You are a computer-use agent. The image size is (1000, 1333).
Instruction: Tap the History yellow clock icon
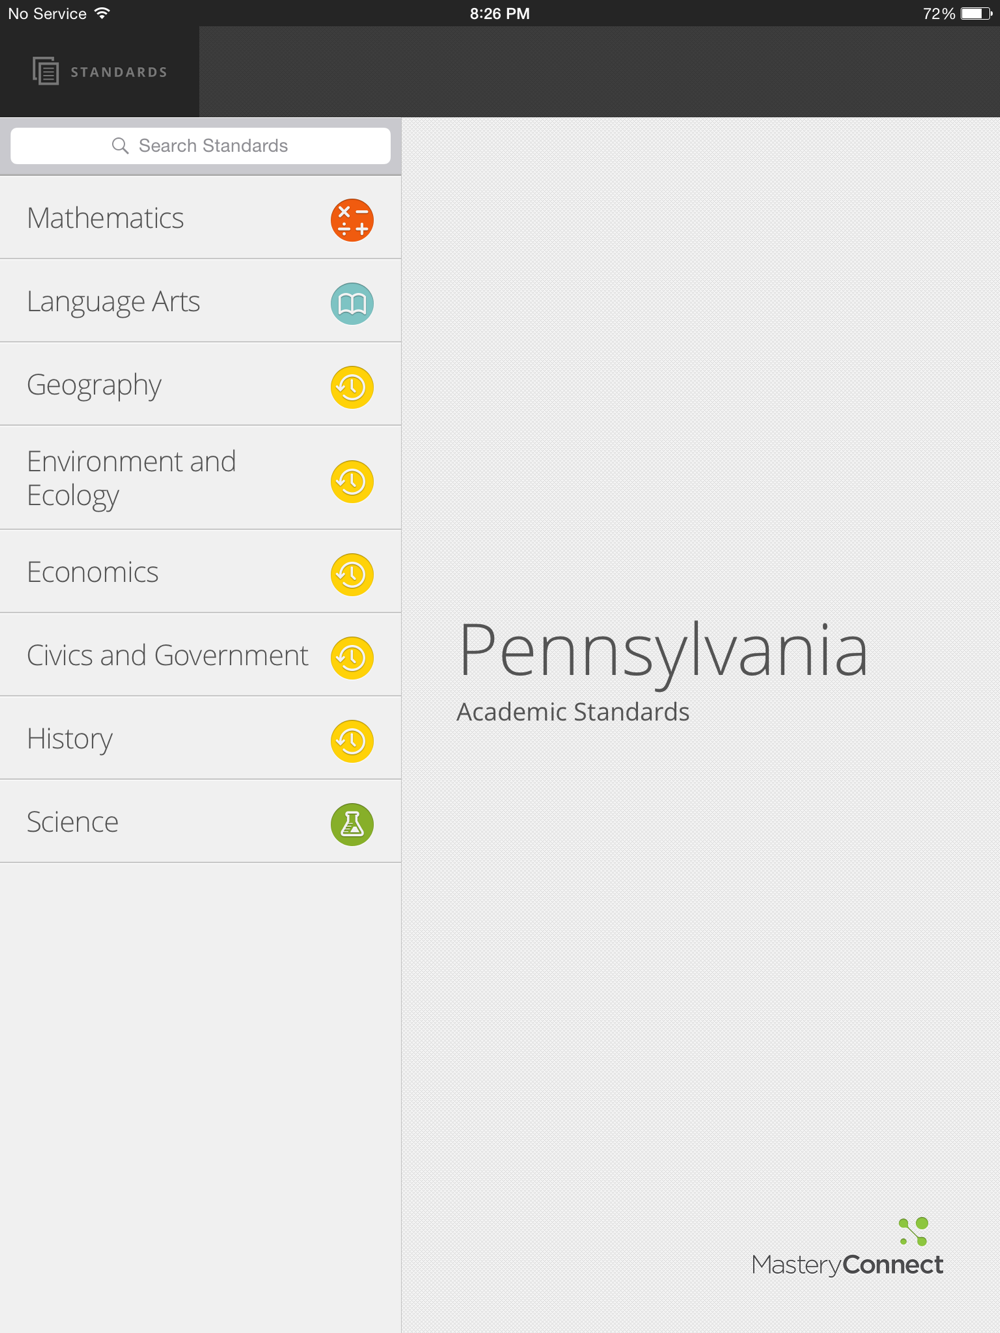[352, 741]
